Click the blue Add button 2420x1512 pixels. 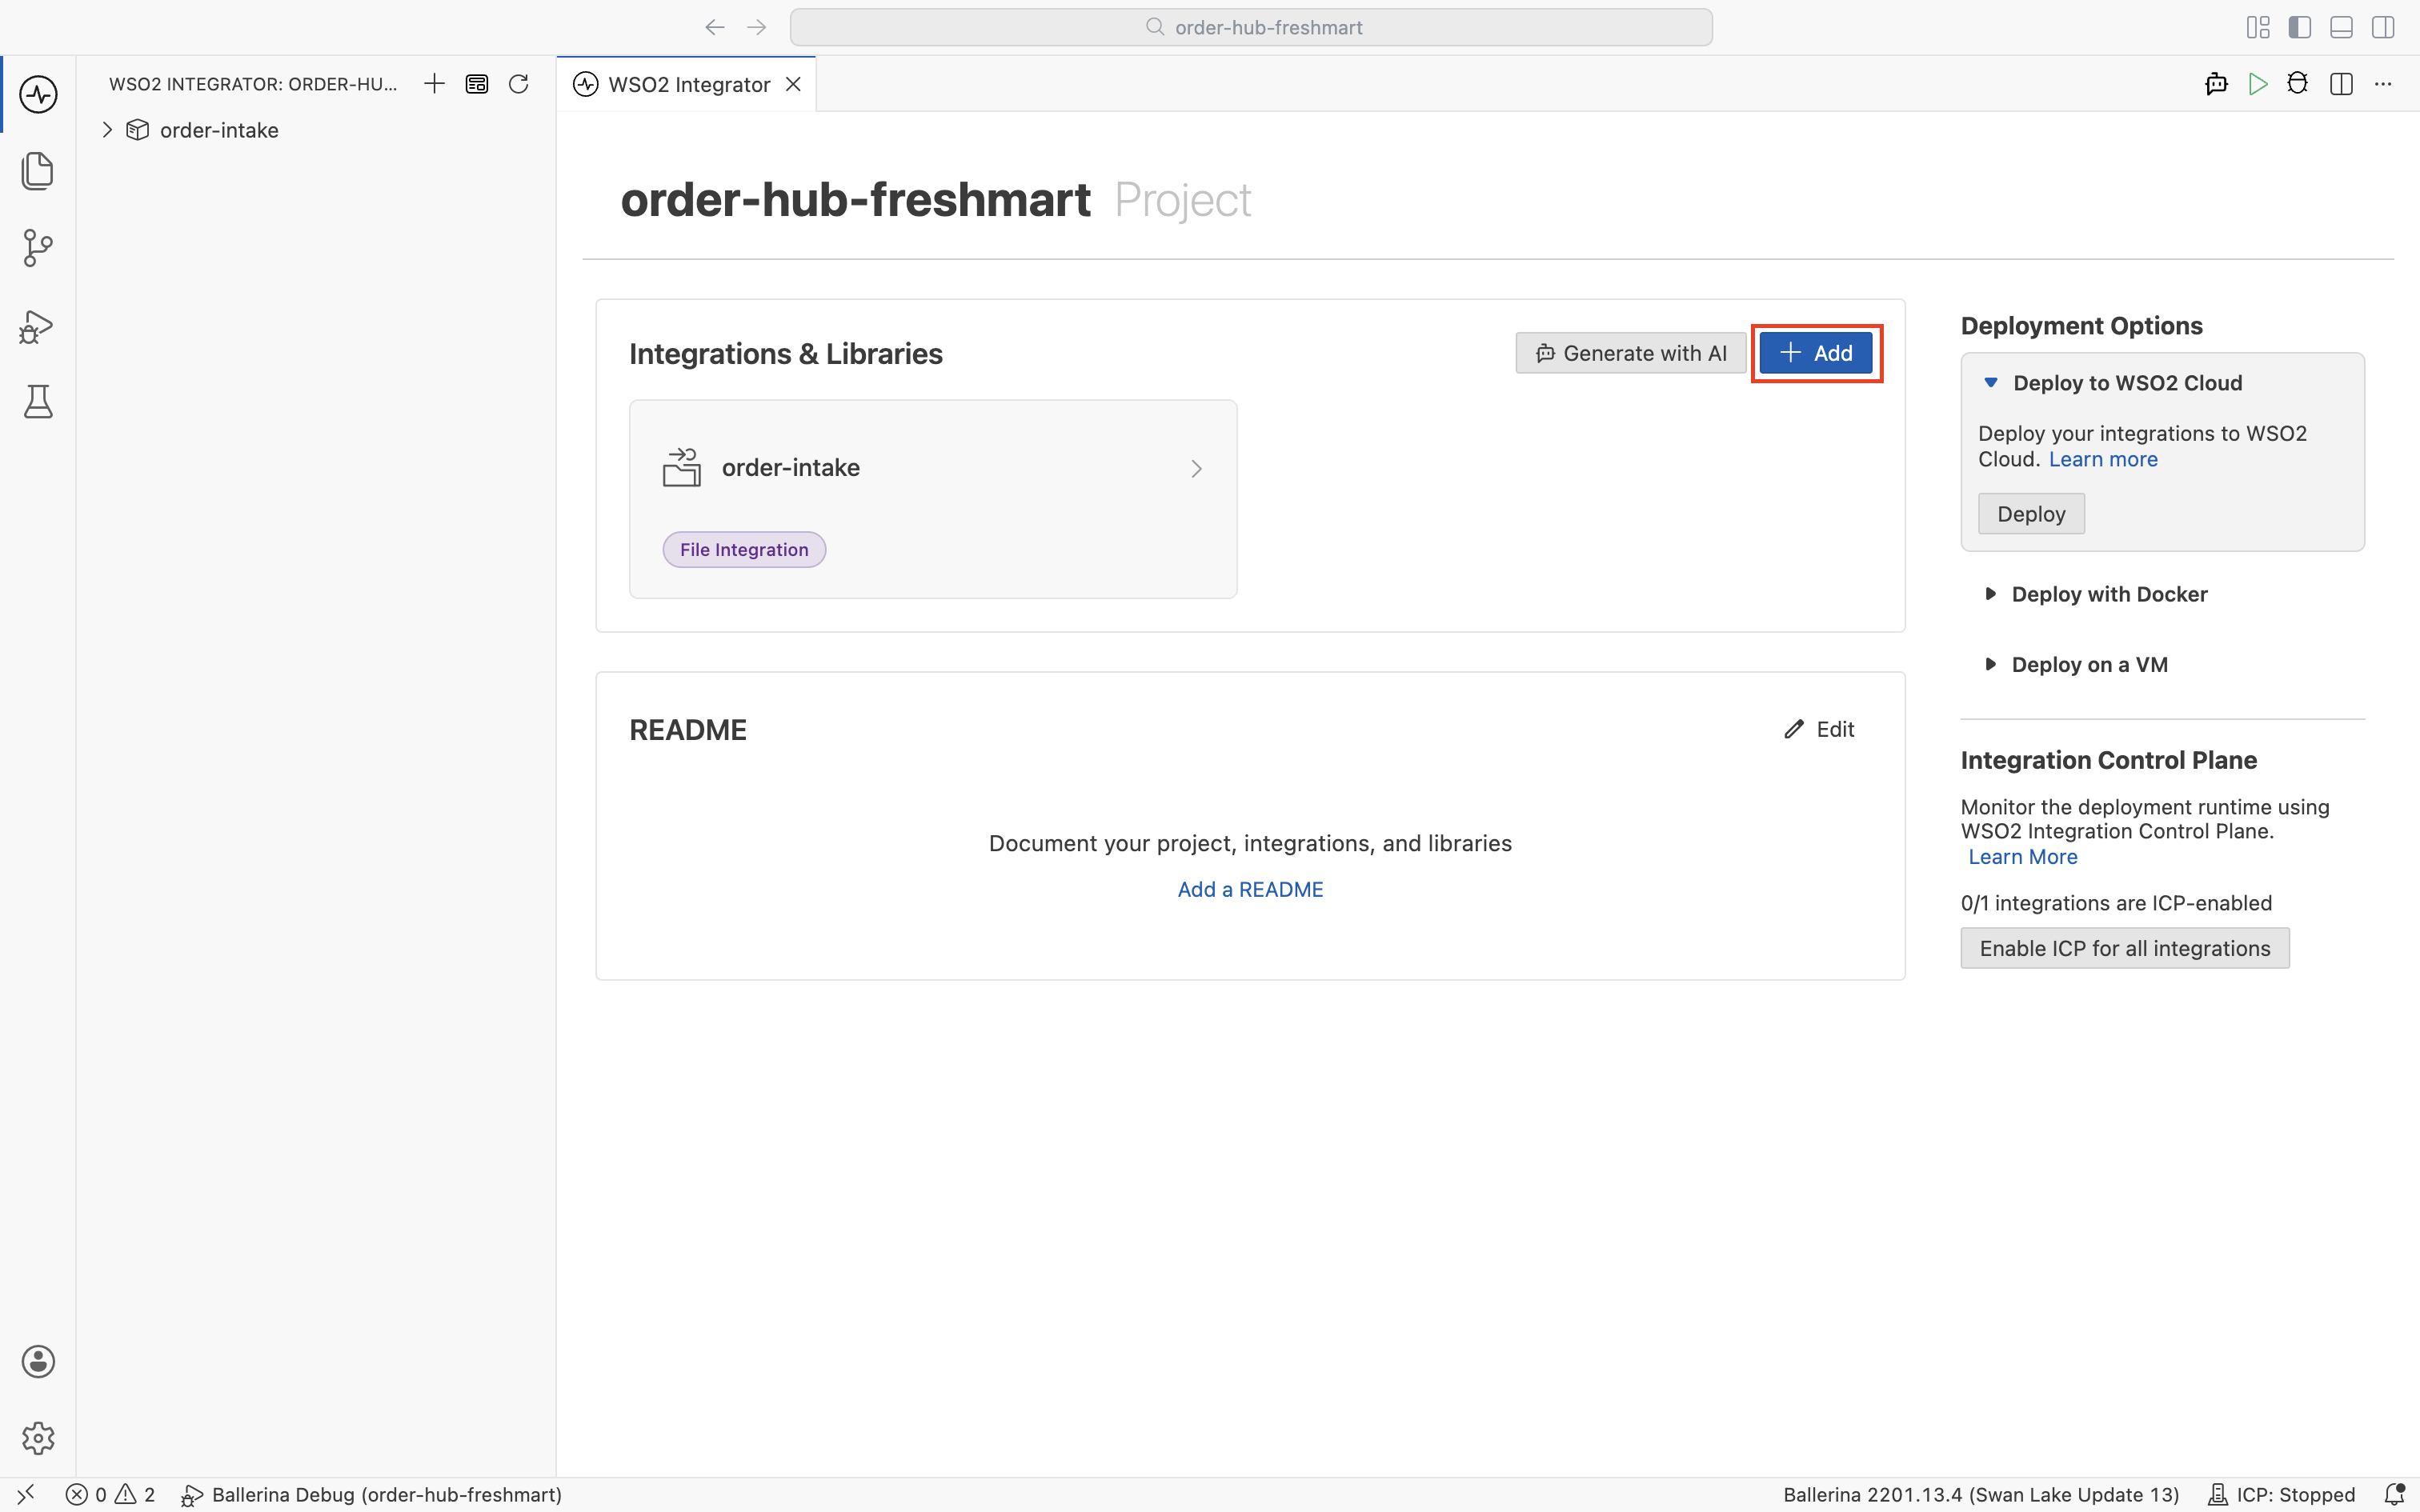pos(1816,353)
